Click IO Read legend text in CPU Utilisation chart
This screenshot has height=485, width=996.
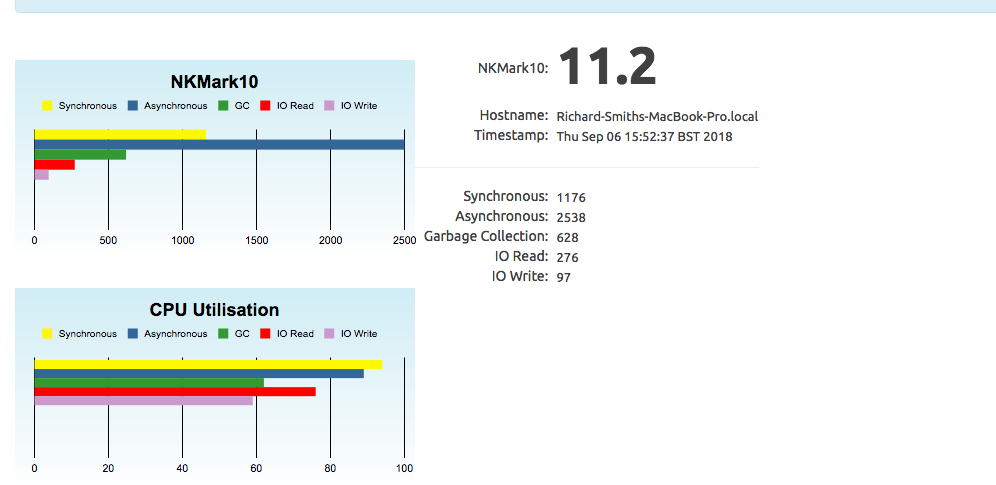click(295, 334)
